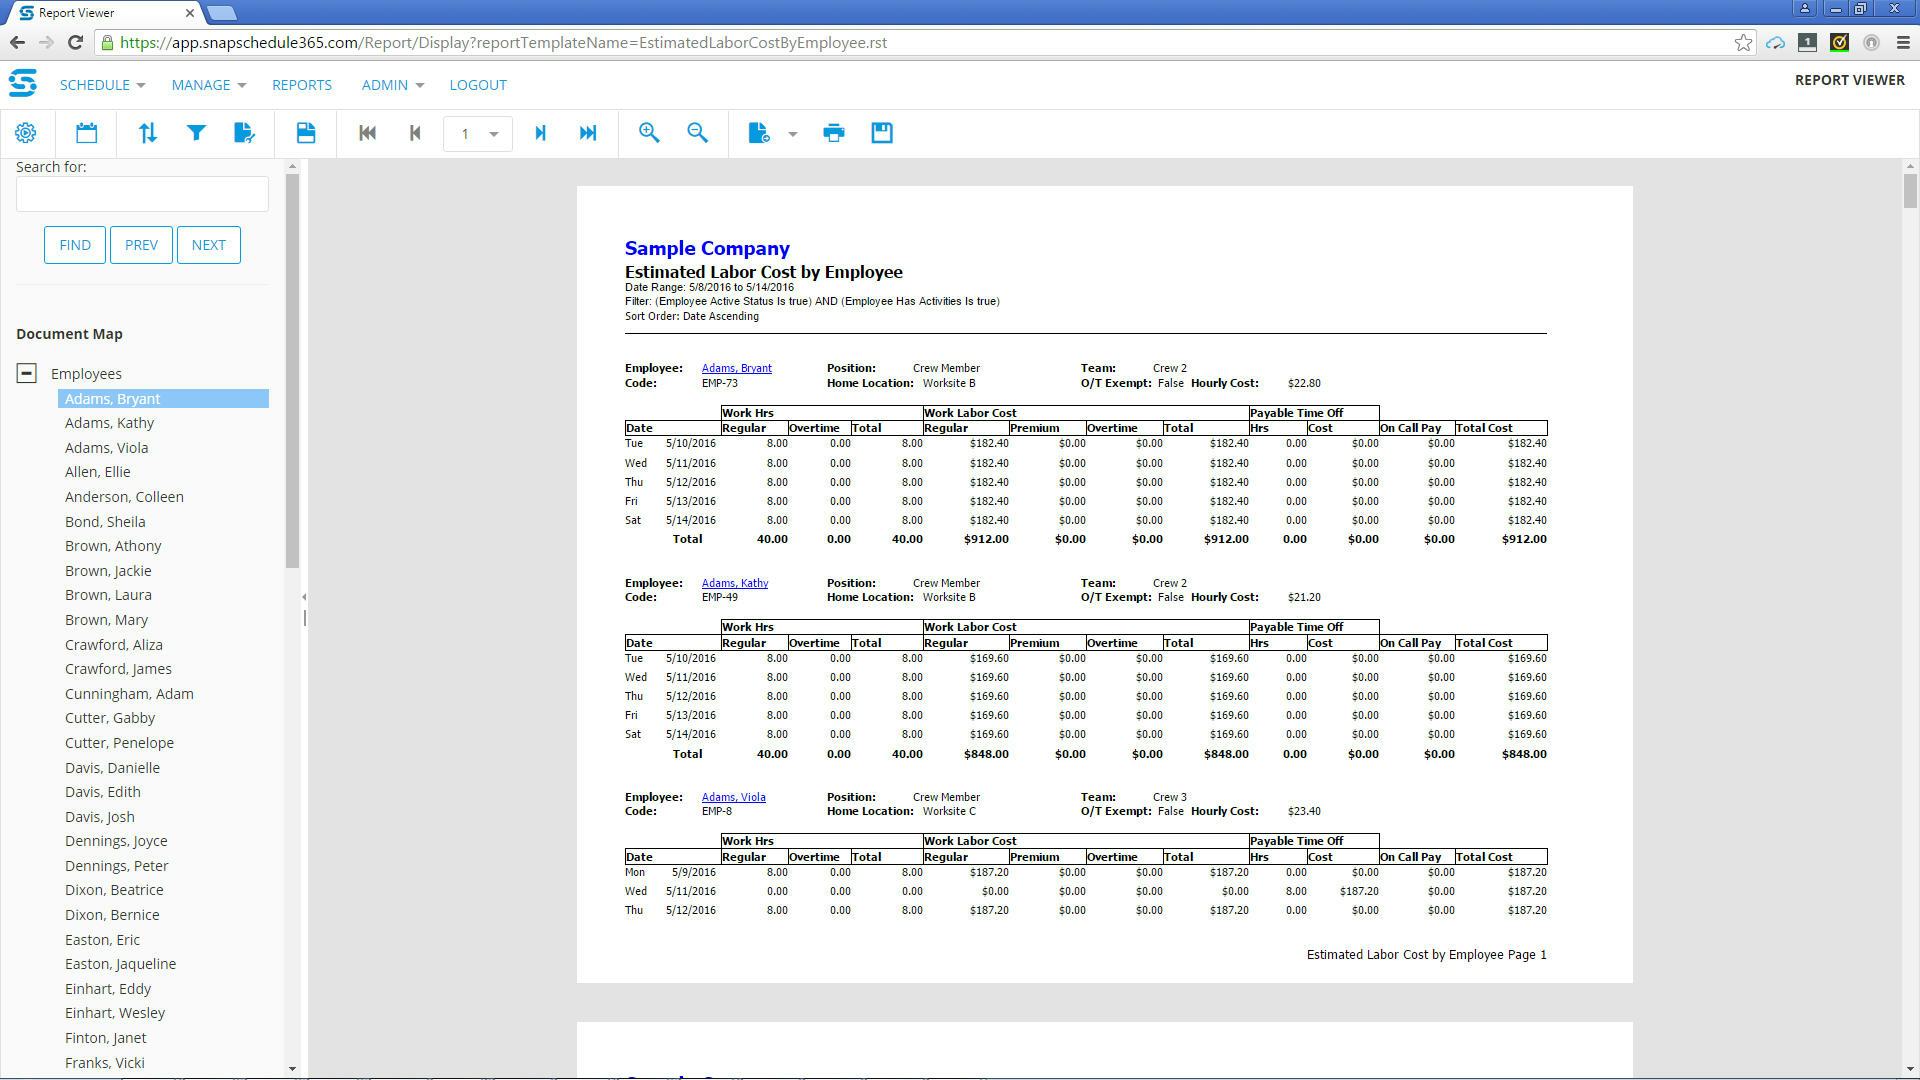Open the export format dropdown arrow
This screenshot has height=1080, width=1920.
click(x=793, y=132)
